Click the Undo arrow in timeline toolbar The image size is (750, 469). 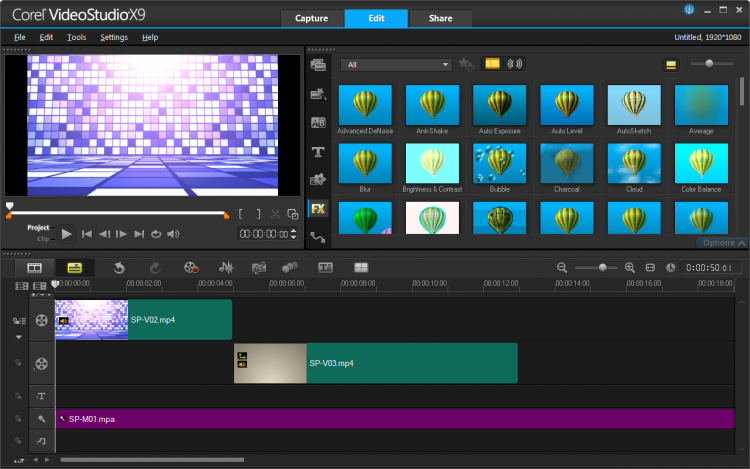pyautogui.click(x=118, y=268)
